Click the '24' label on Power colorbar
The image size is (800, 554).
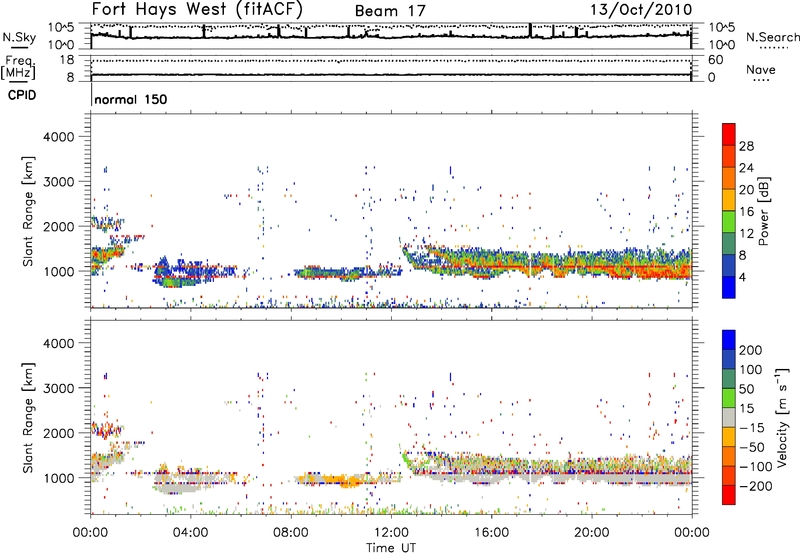pos(746,168)
